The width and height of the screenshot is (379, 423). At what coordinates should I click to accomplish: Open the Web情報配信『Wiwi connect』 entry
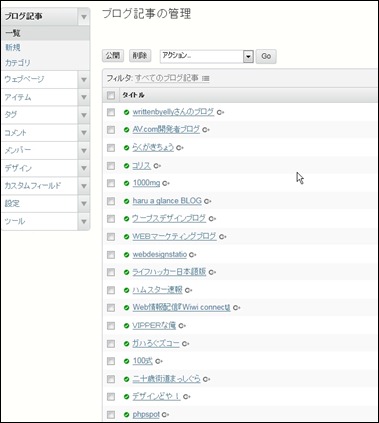(181, 308)
